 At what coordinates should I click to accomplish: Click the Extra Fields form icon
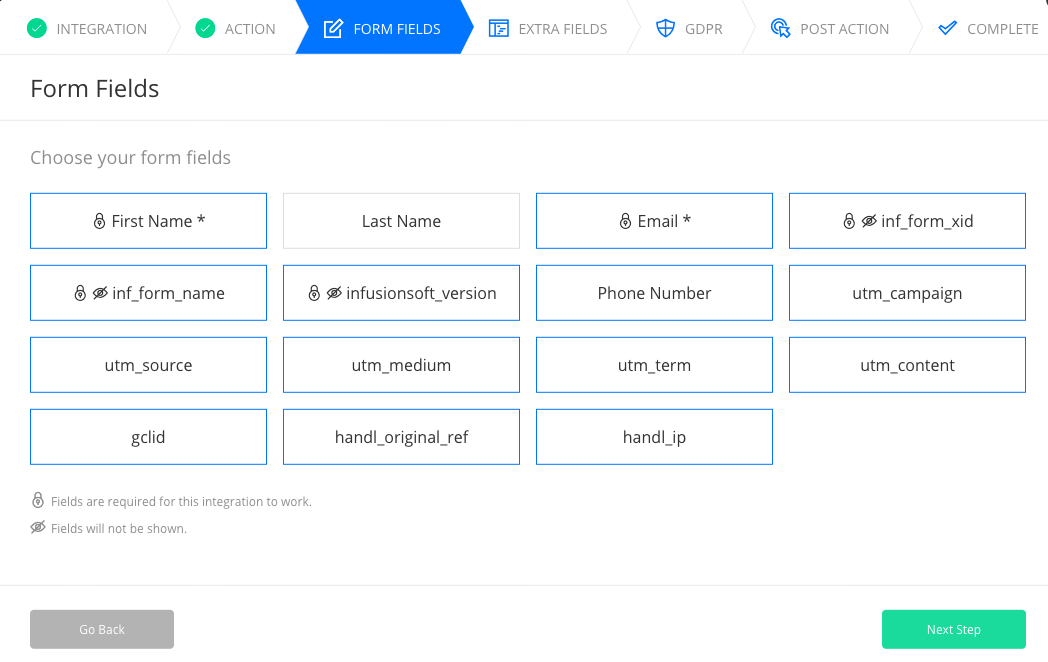point(499,29)
